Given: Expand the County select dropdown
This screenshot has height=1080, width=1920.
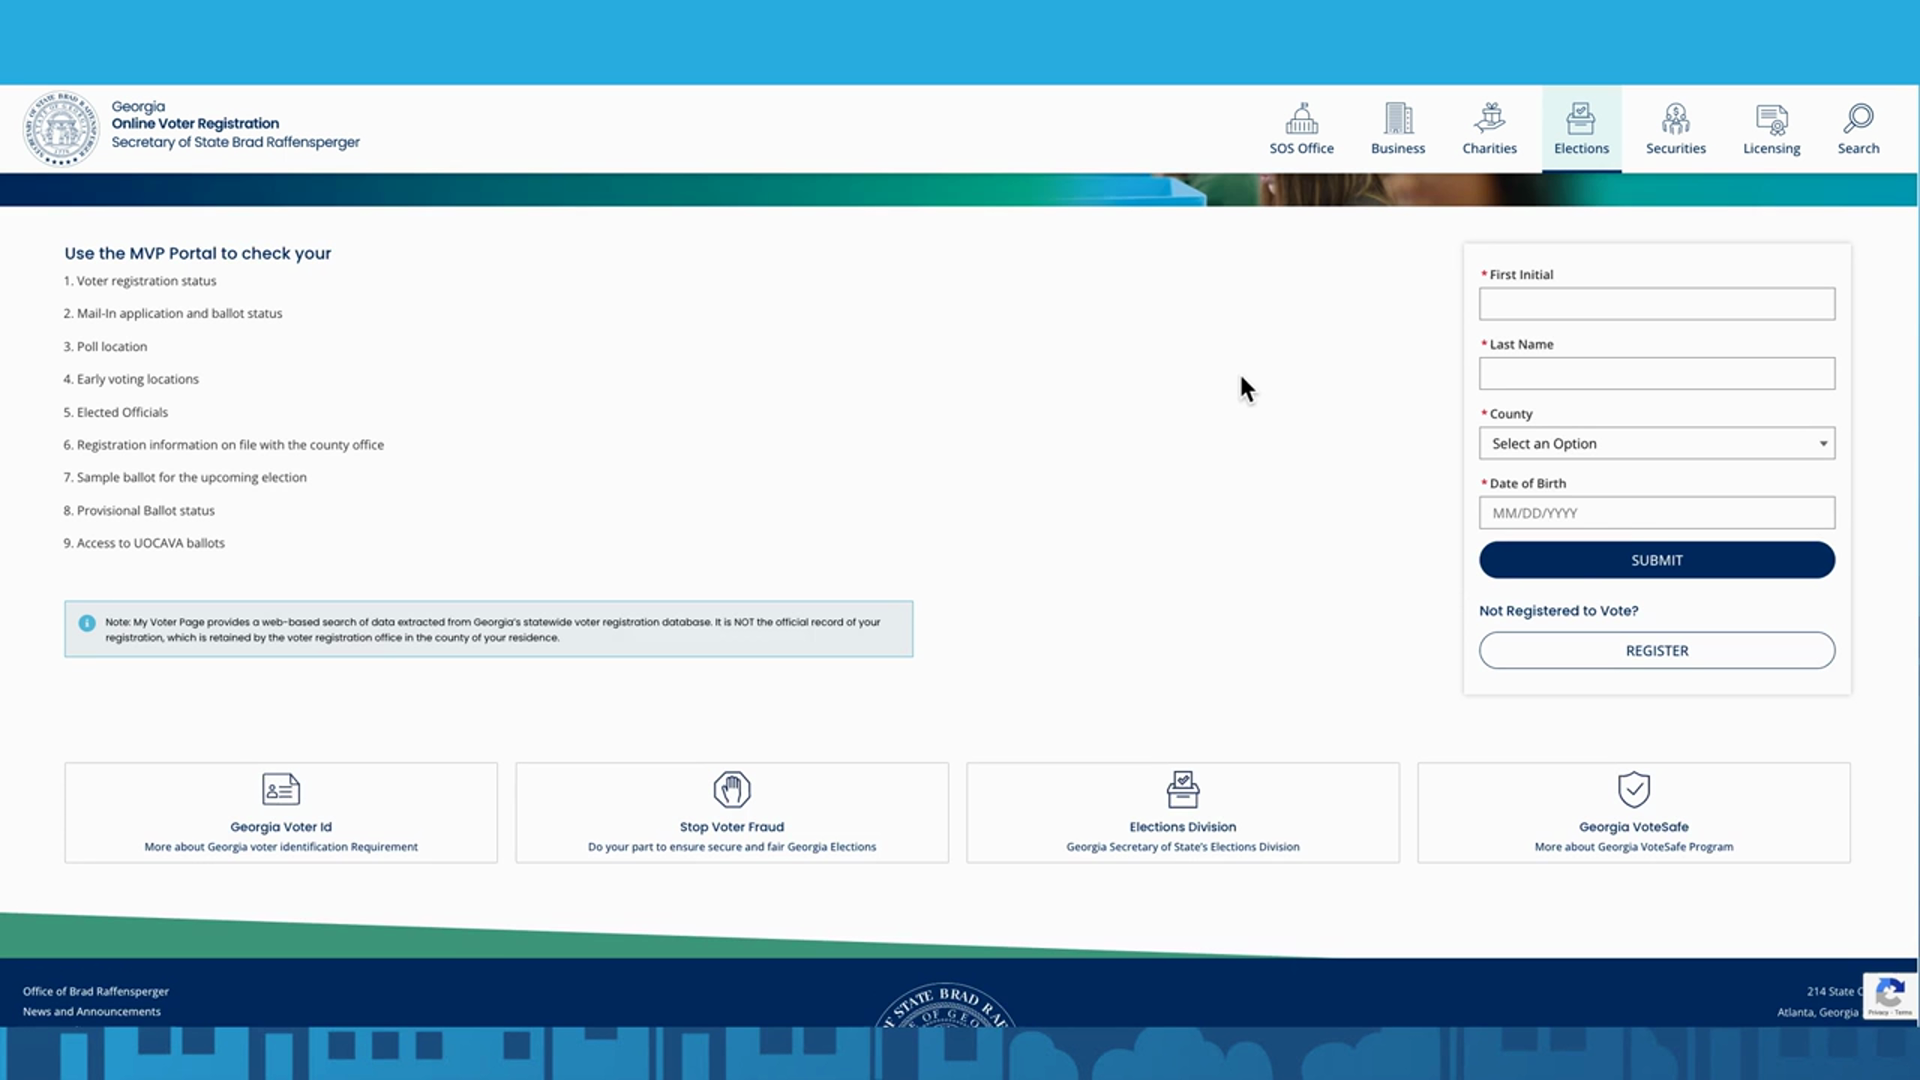Looking at the screenshot, I should point(1657,443).
